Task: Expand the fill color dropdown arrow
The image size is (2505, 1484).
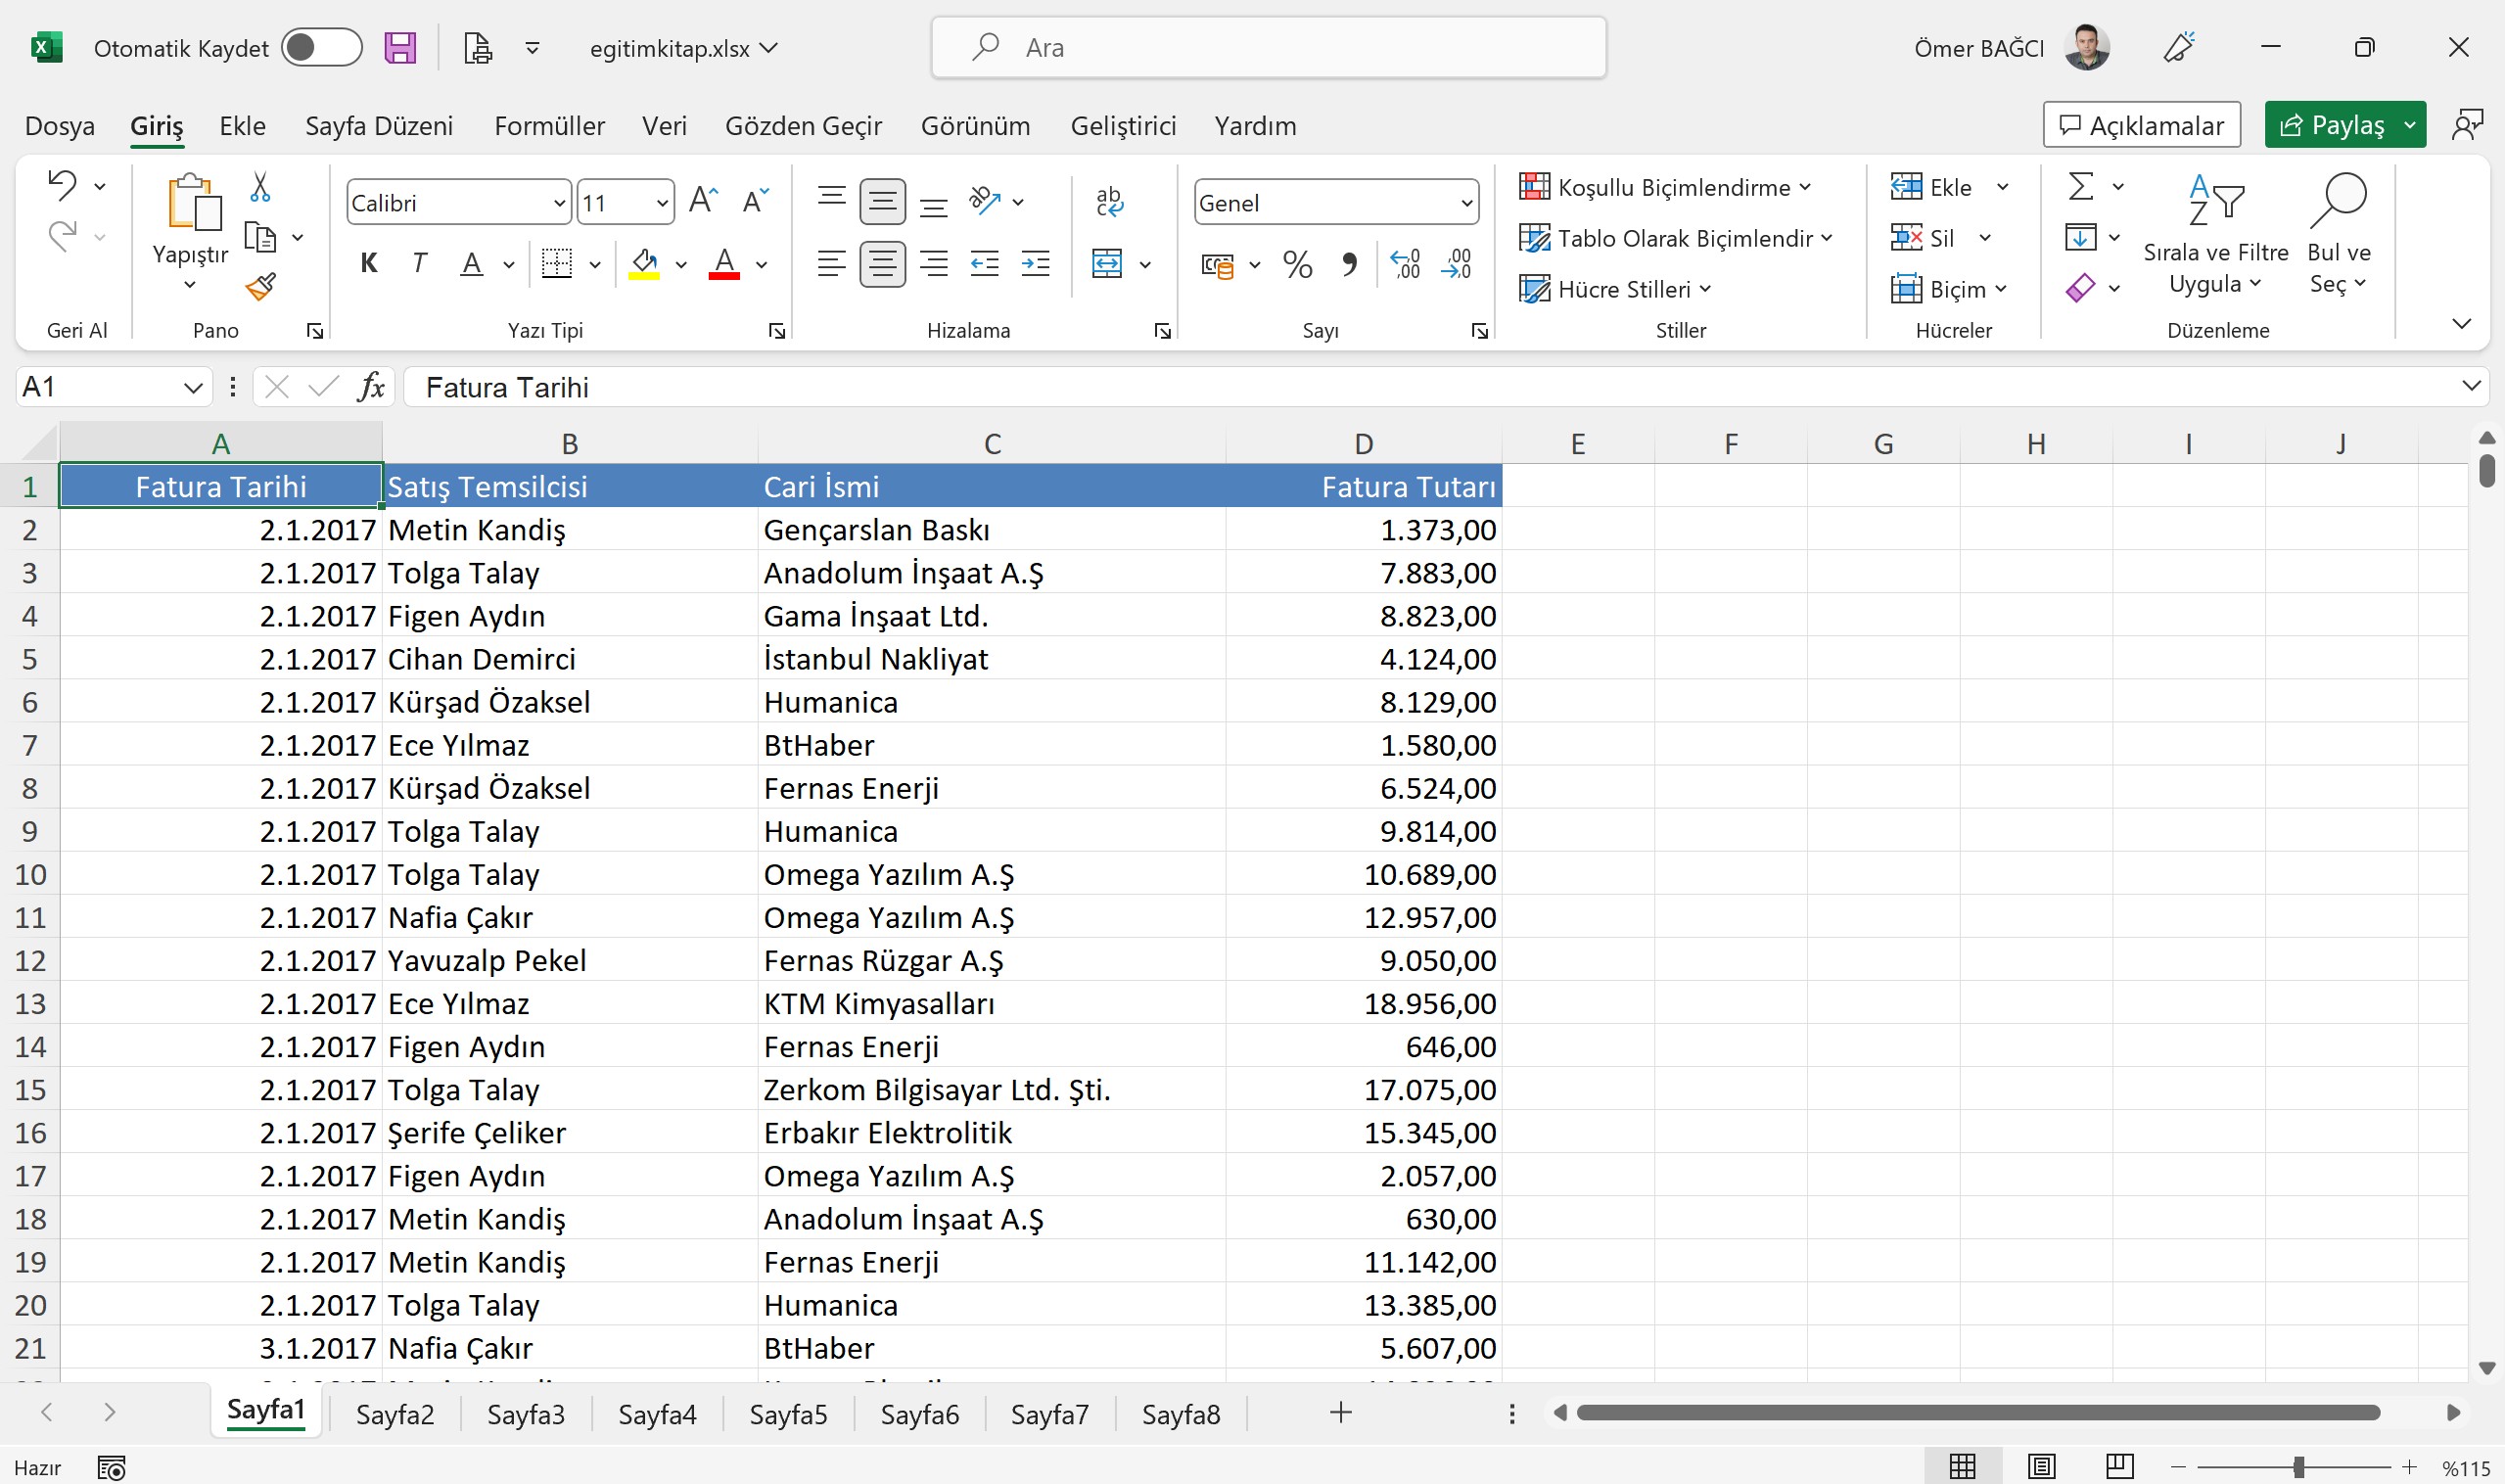Action: (x=681, y=265)
